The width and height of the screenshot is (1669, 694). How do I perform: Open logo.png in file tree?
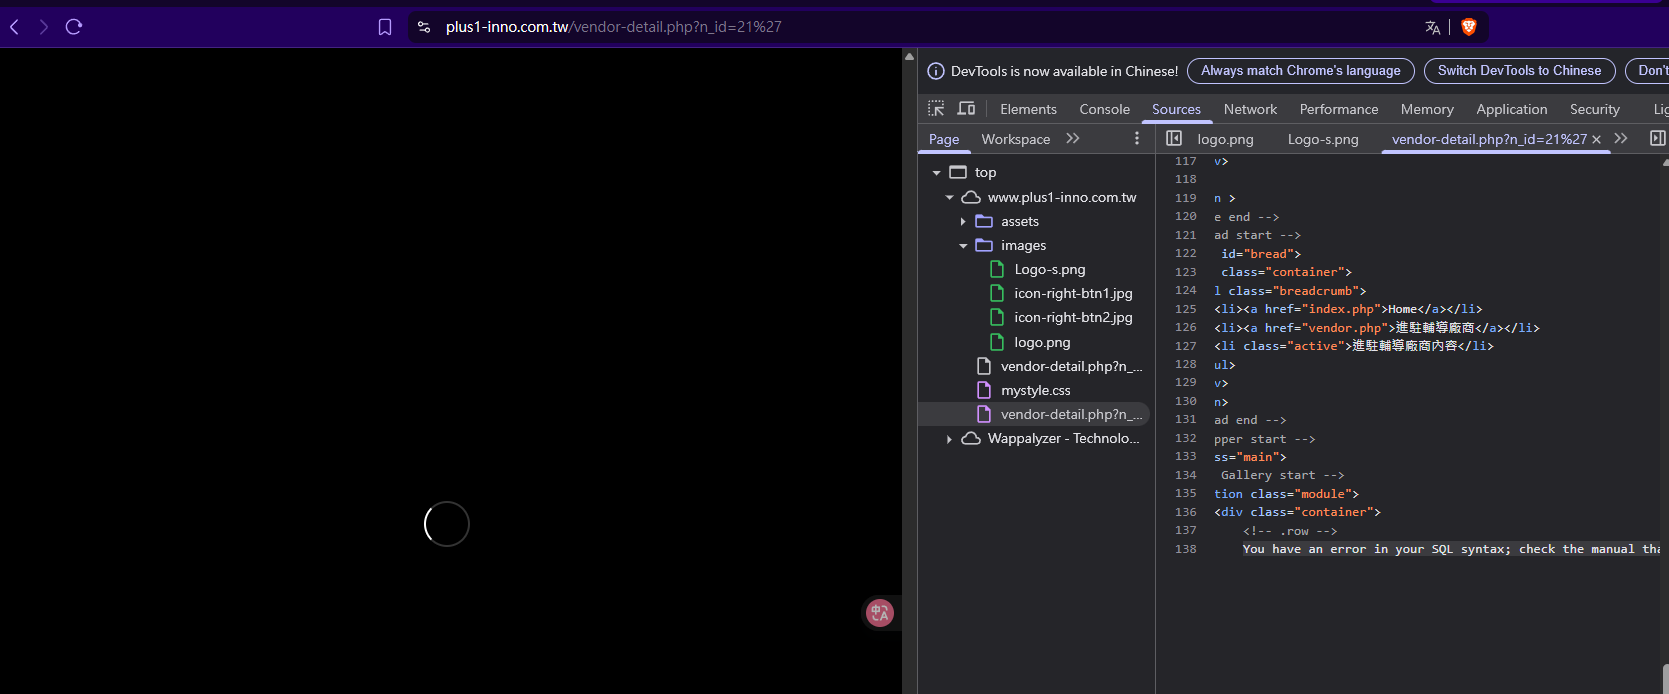pos(1041,342)
